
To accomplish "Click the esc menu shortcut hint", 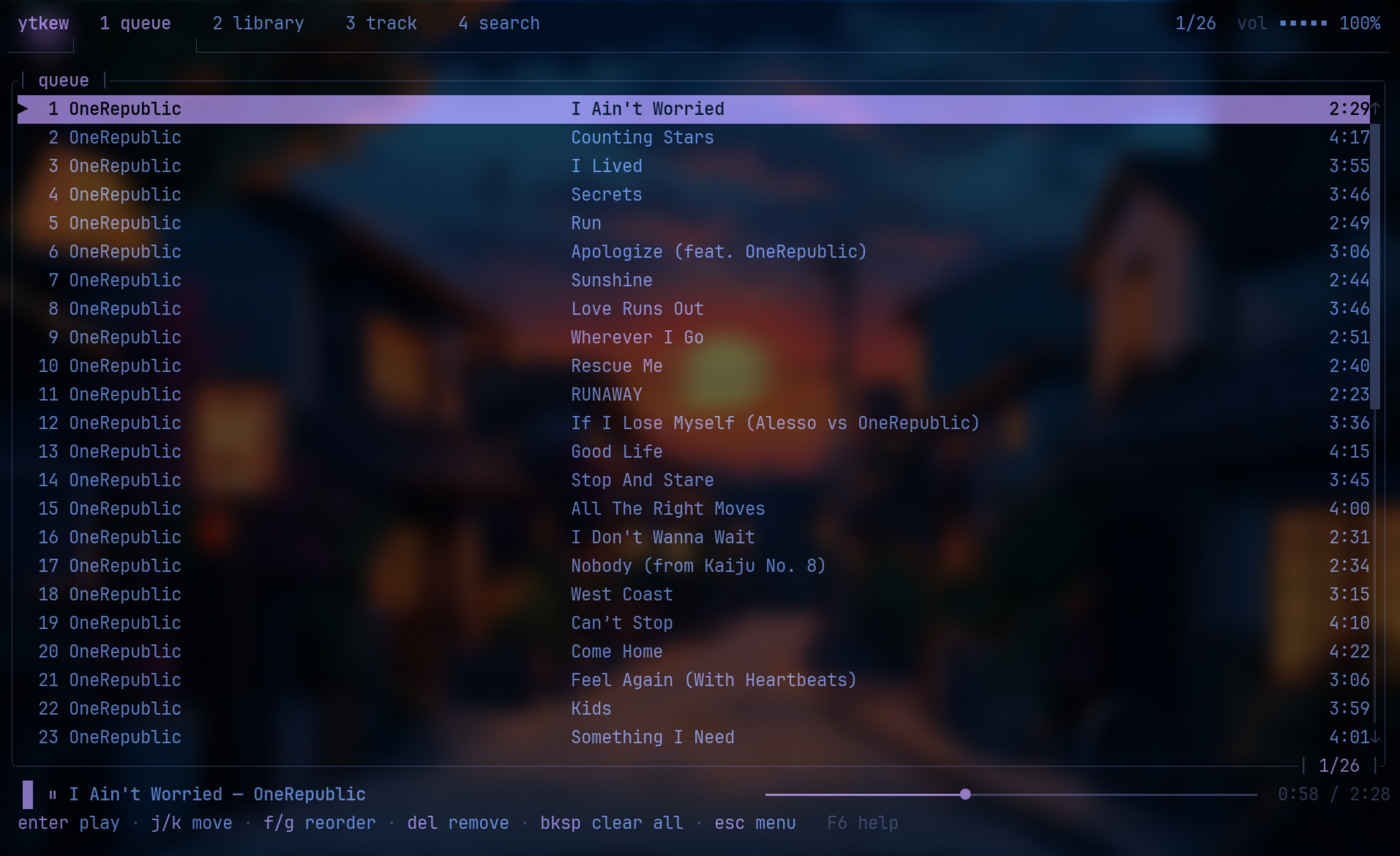I will (x=755, y=823).
